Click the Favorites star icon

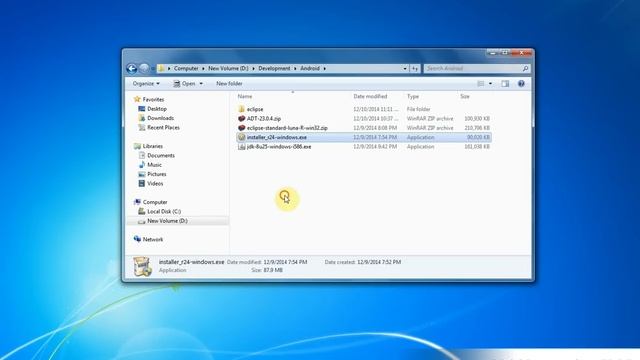(137, 99)
